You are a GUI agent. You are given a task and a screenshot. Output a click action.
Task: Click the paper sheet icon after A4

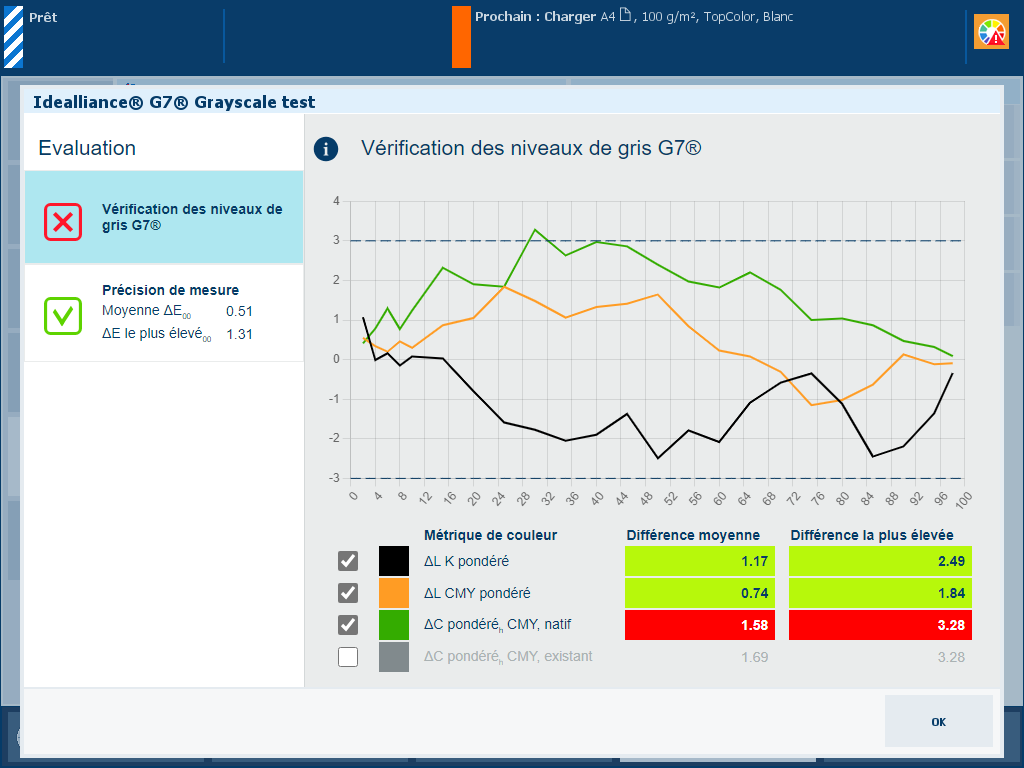625,15
